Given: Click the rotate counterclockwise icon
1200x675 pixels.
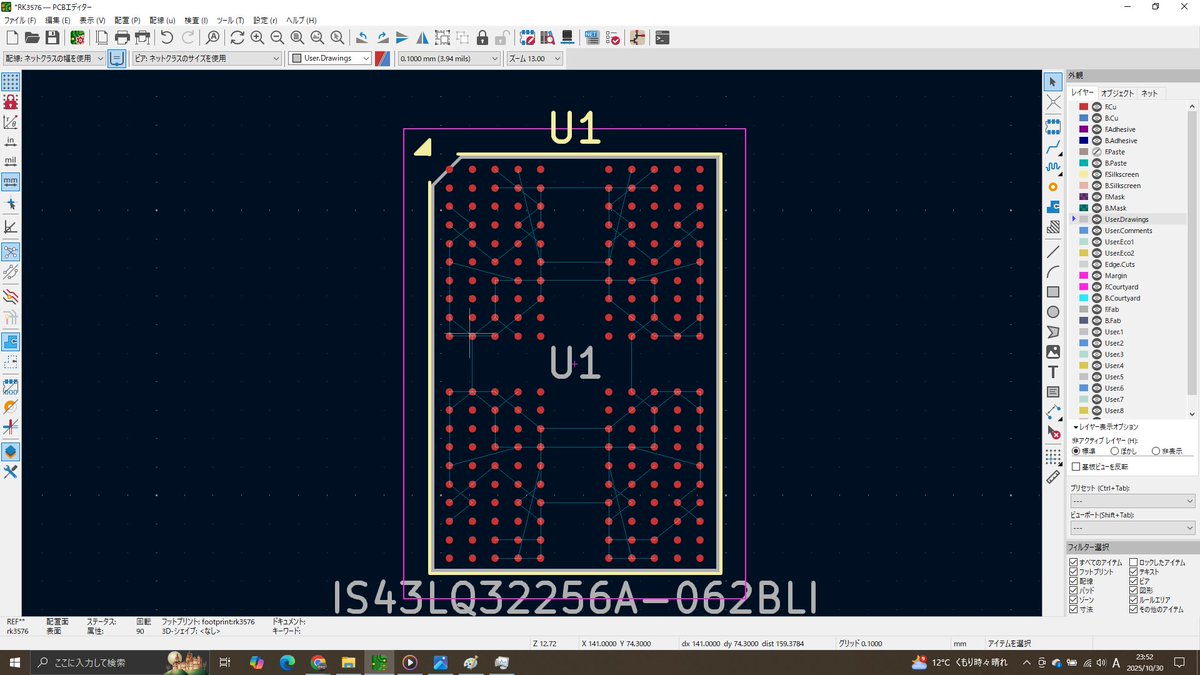Looking at the screenshot, I should [x=362, y=37].
